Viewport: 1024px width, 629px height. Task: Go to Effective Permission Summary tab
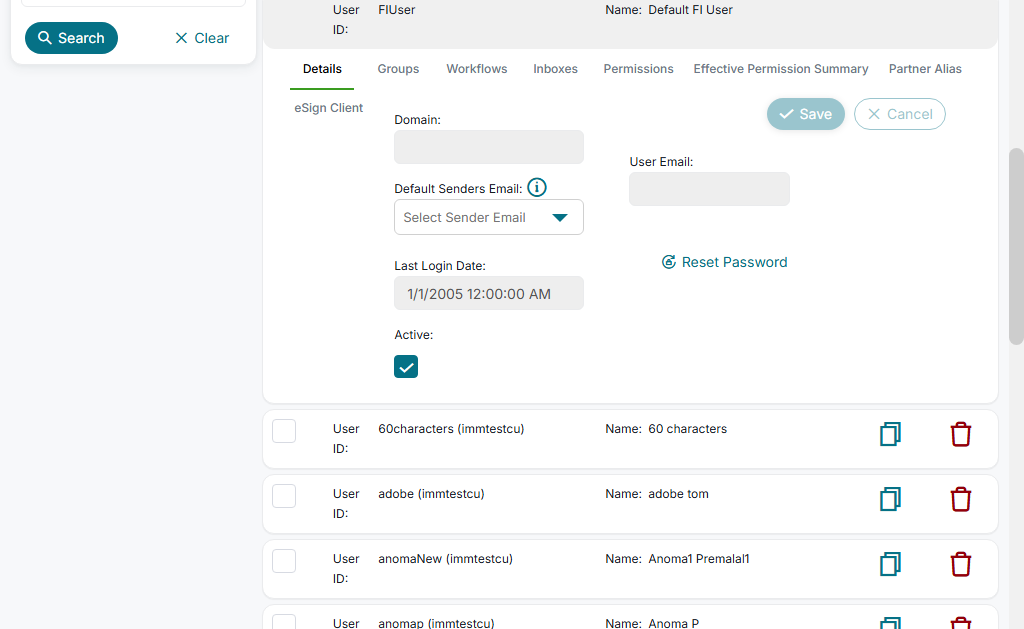[x=781, y=69]
